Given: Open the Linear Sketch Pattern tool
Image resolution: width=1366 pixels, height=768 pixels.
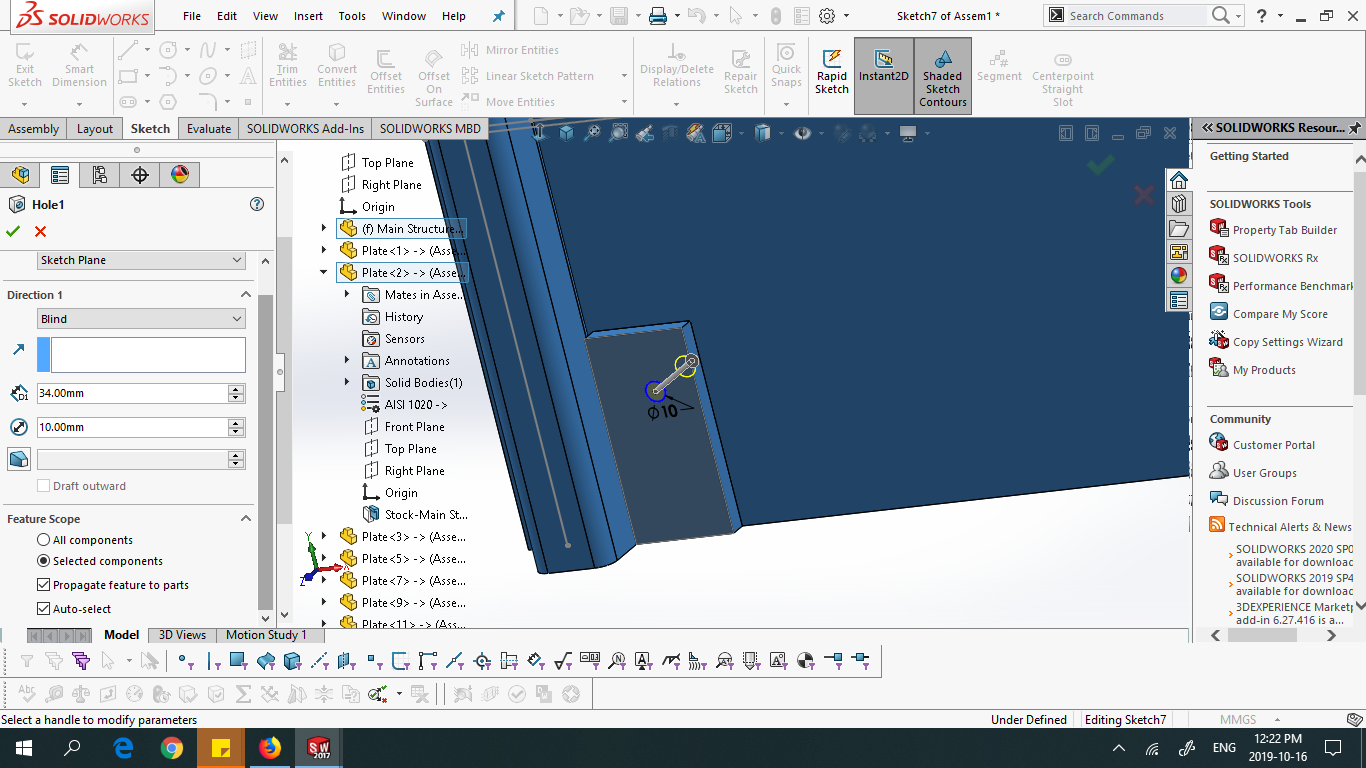Looking at the screenshot, I should click(x=529, y=76).
